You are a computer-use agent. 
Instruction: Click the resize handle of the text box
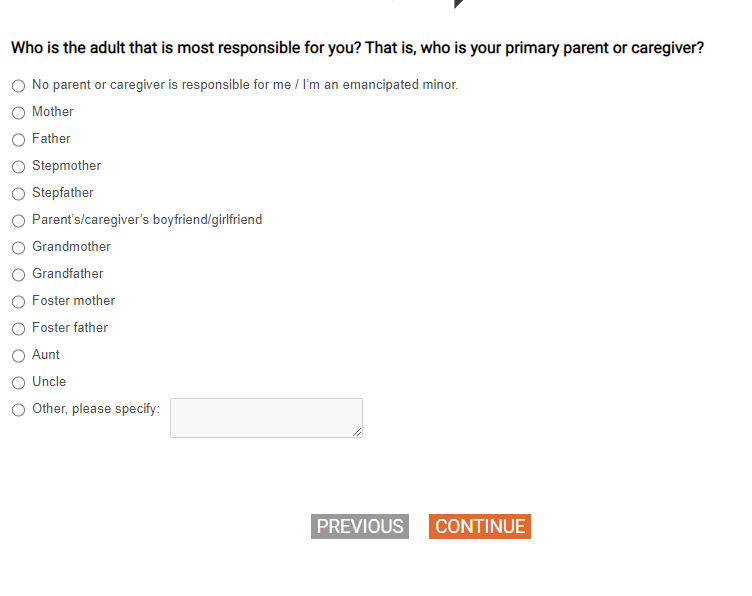pos(358,432)
